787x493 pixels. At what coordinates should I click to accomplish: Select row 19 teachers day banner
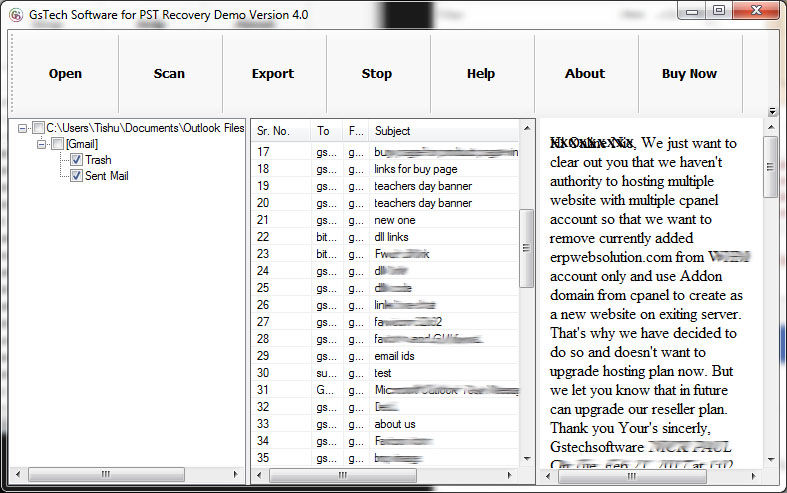(385, 186)
